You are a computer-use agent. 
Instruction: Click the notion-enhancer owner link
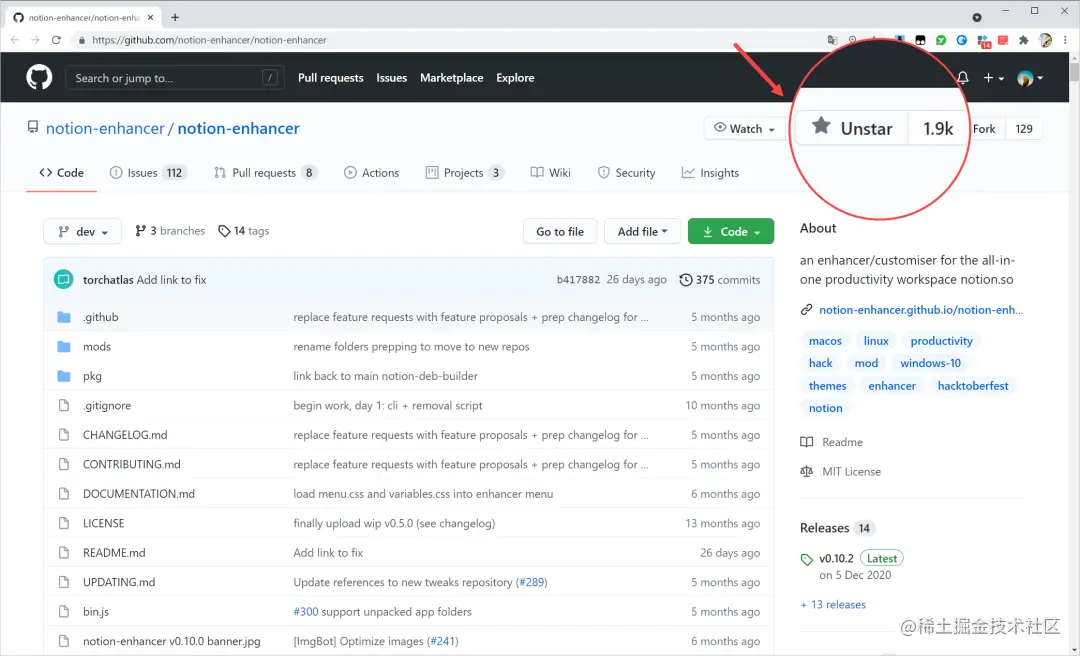105,128
